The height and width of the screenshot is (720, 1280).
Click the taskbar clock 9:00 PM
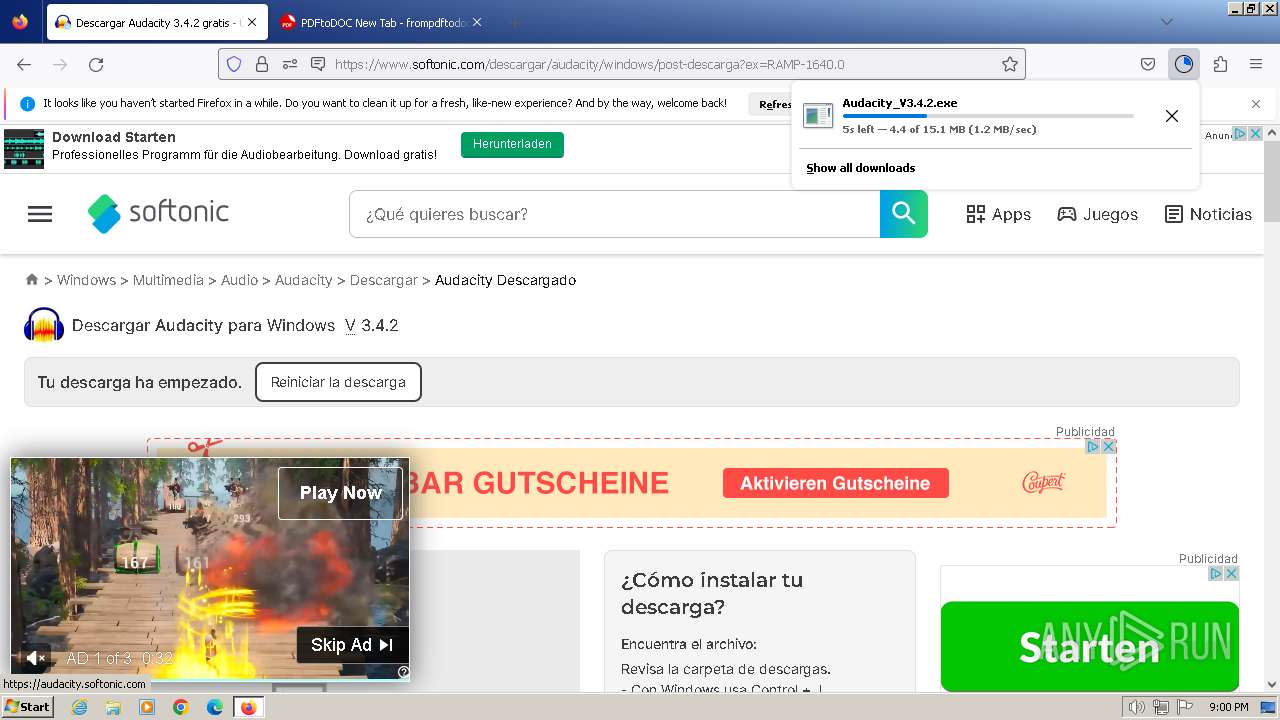(1228, 707)
